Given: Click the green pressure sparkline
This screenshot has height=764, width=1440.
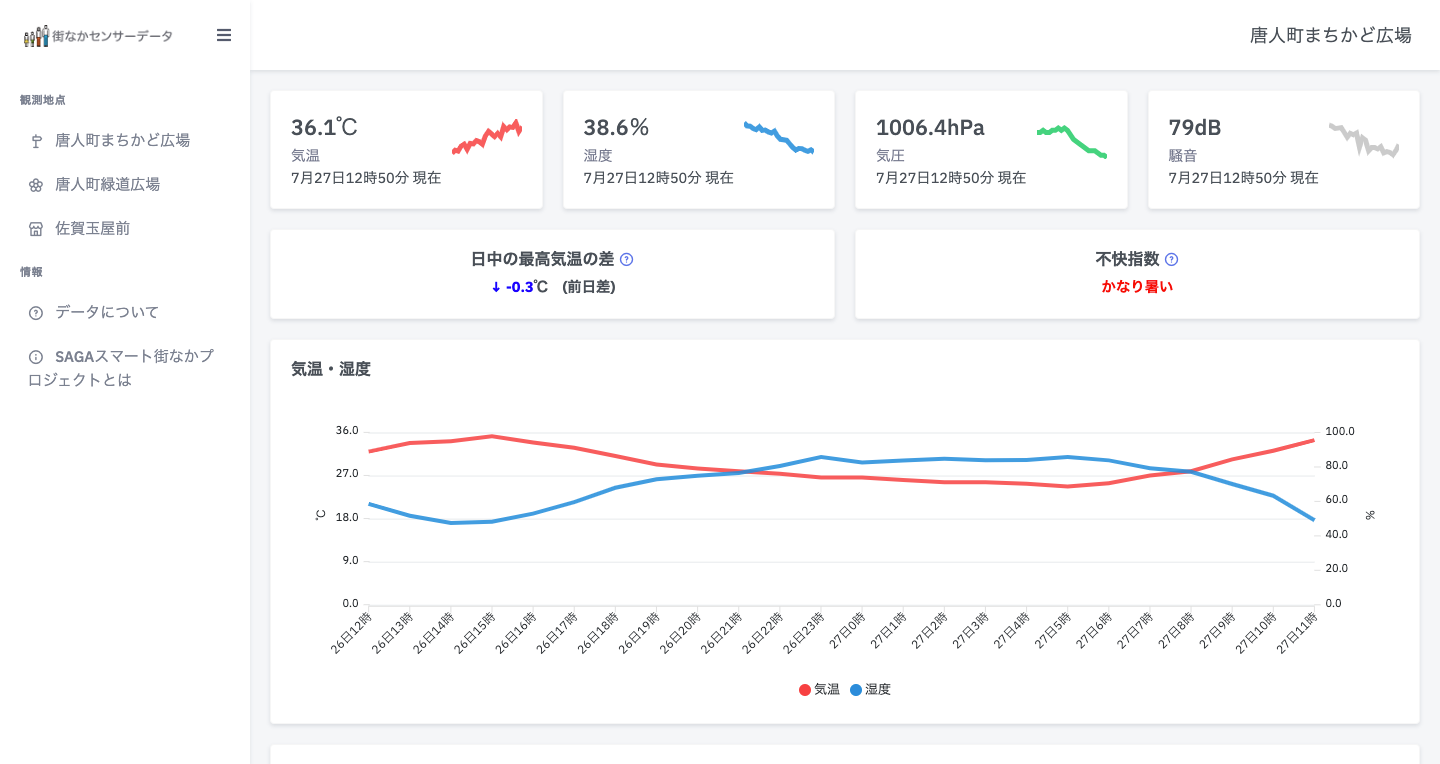Looking at the screenshot, I should point(1071,140).
